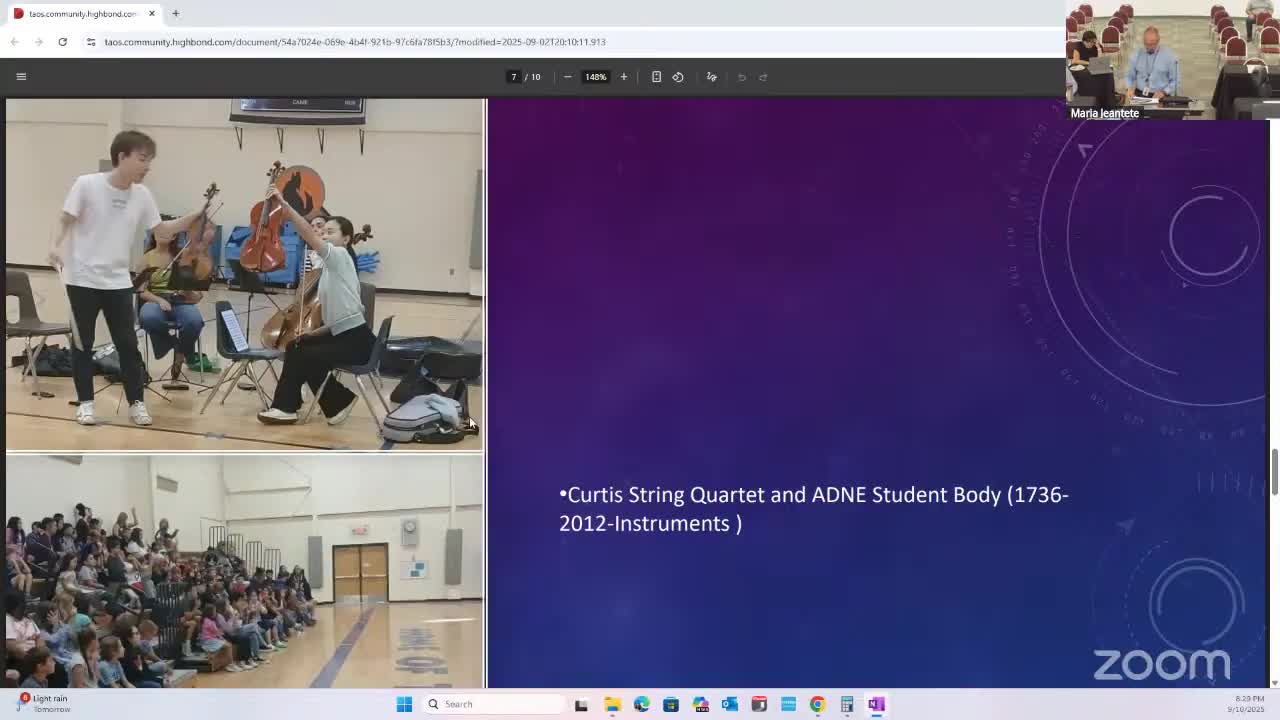Viewport: 1280px width, 720px height.
Task: Reload the current browser page
Action: (62, 42)
